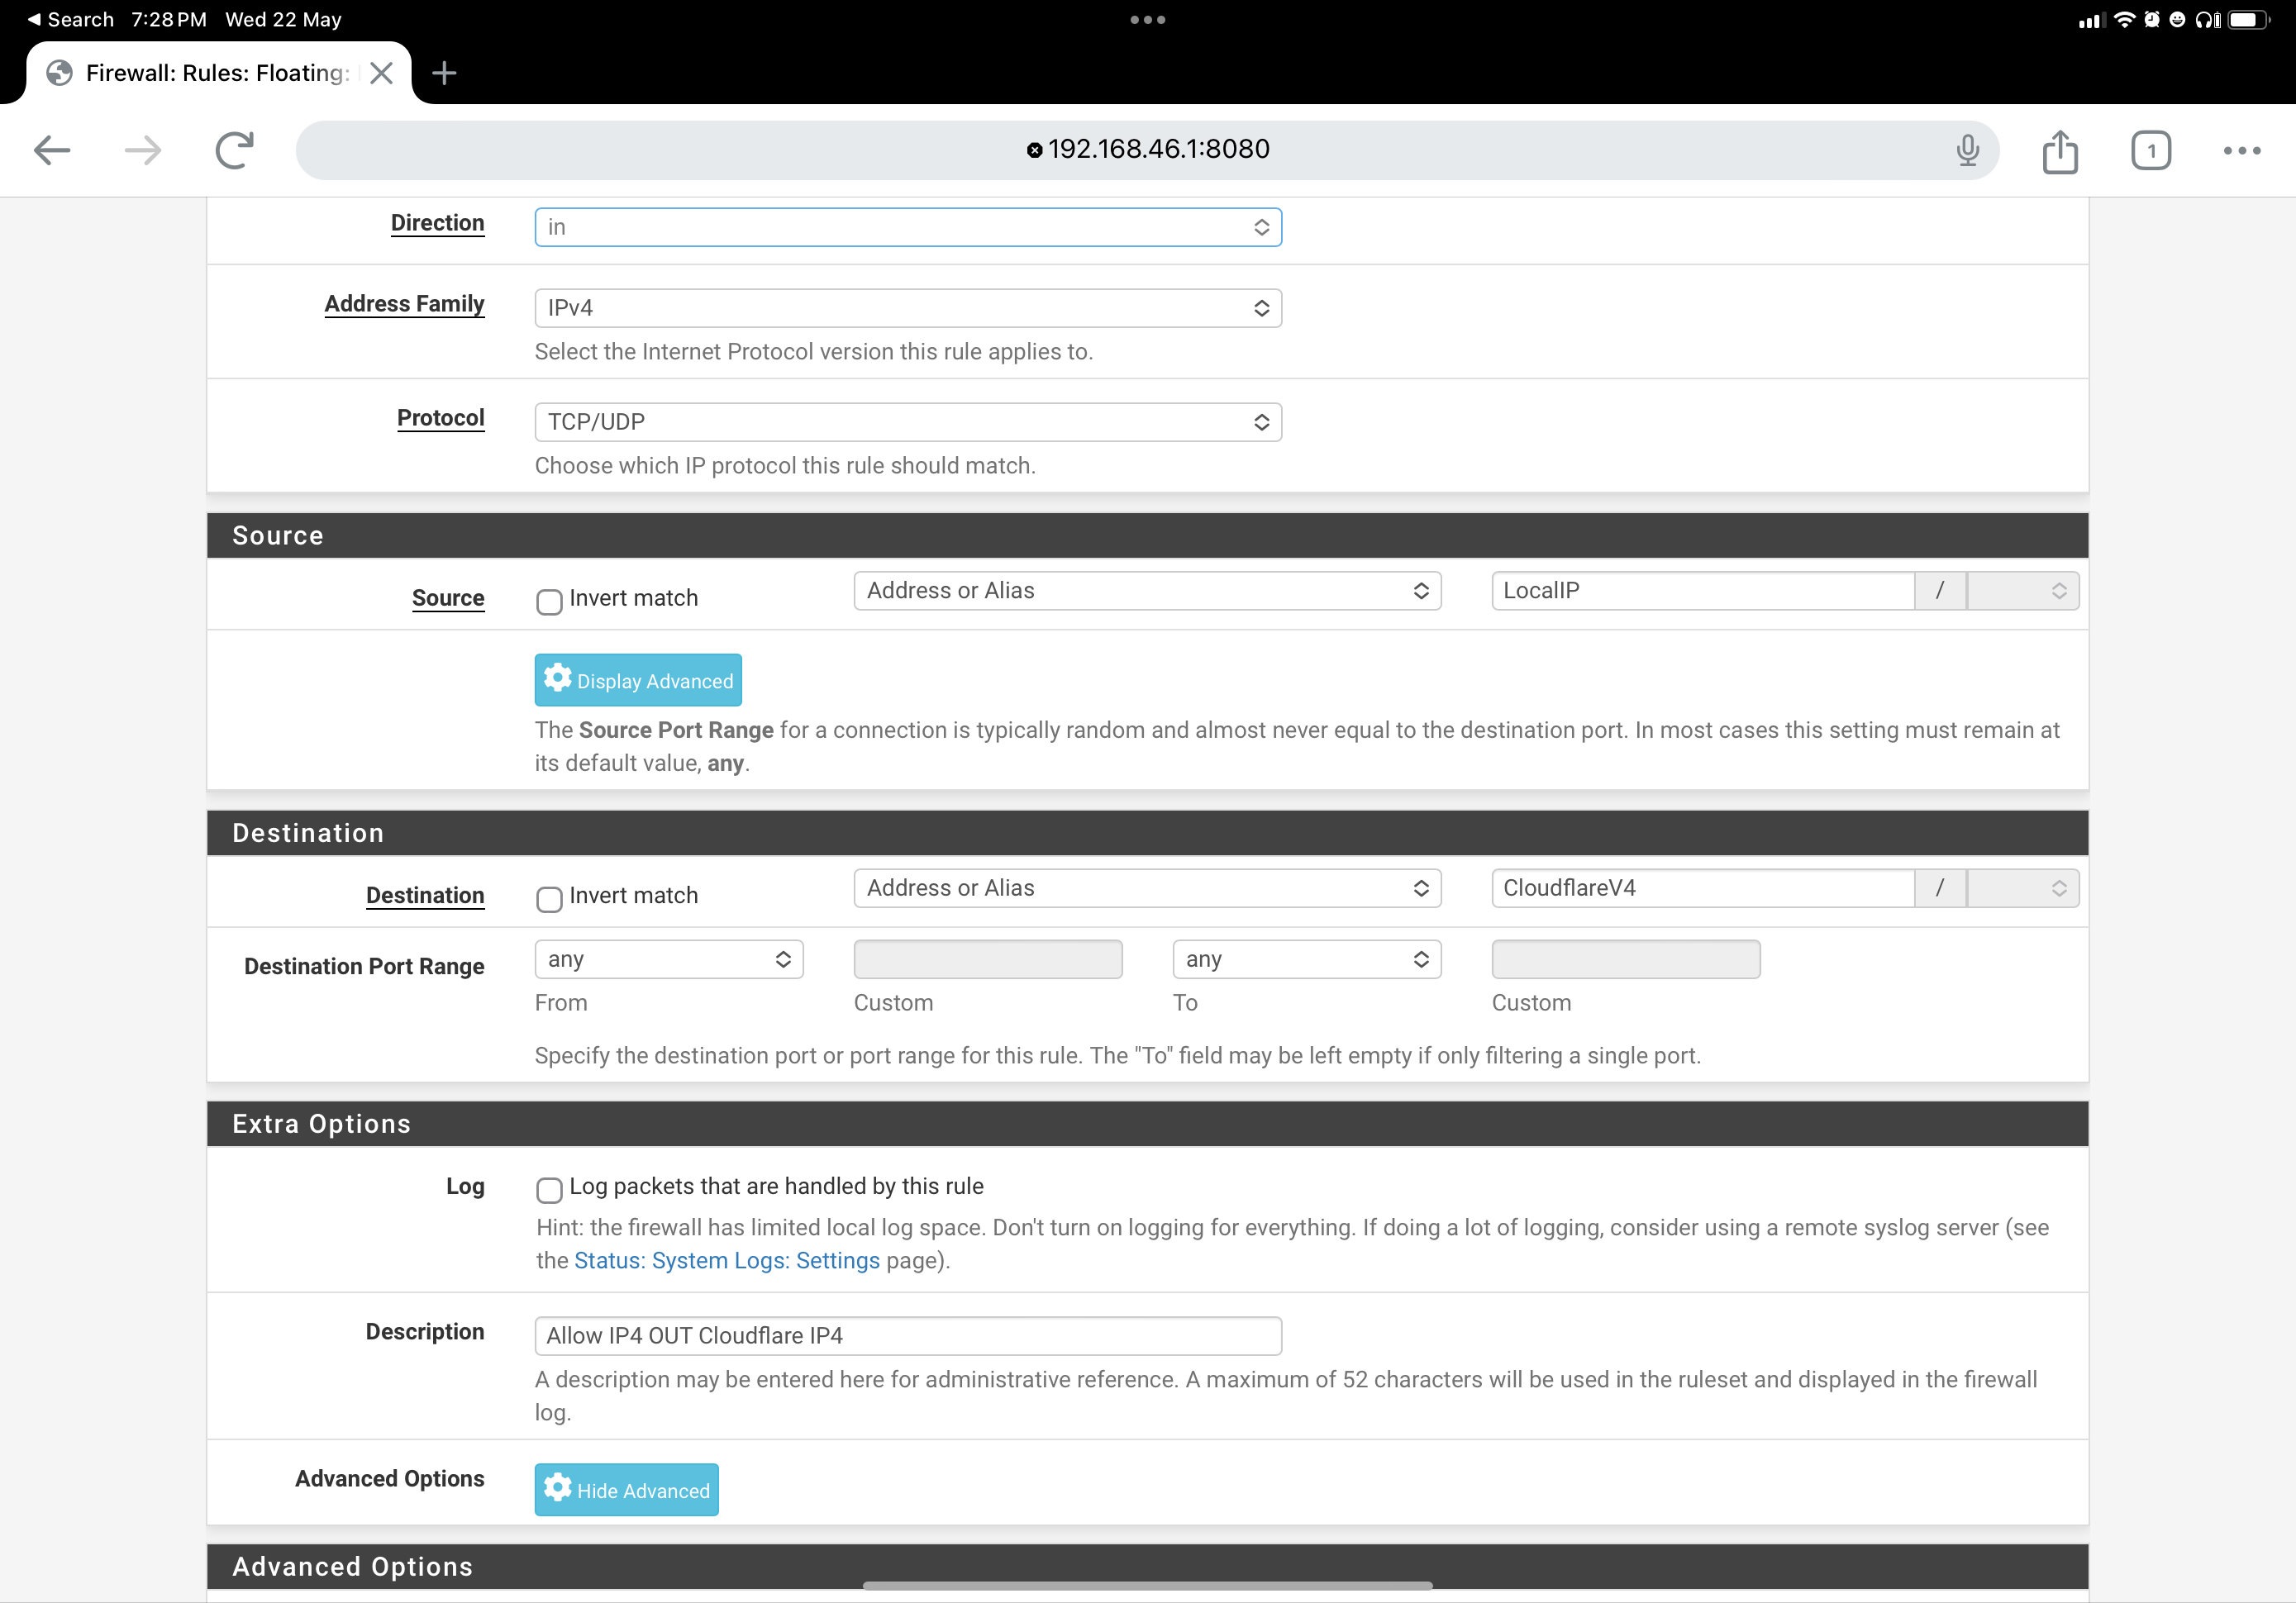The height and width of the screenshot is (1603, 2296).
Task: Open the Protocol dropdown showing TCP/UDP
Action: coord(908,422)
